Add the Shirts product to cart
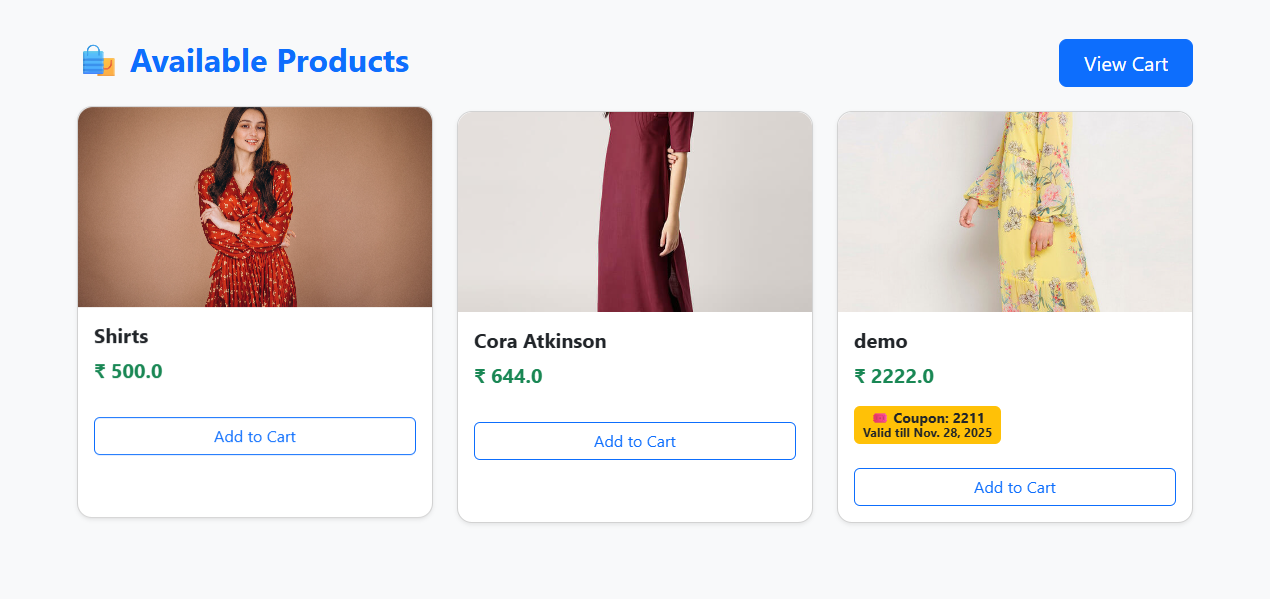Image resolution: width=1270 pixels, height=599 pixels. coord(254,436)
